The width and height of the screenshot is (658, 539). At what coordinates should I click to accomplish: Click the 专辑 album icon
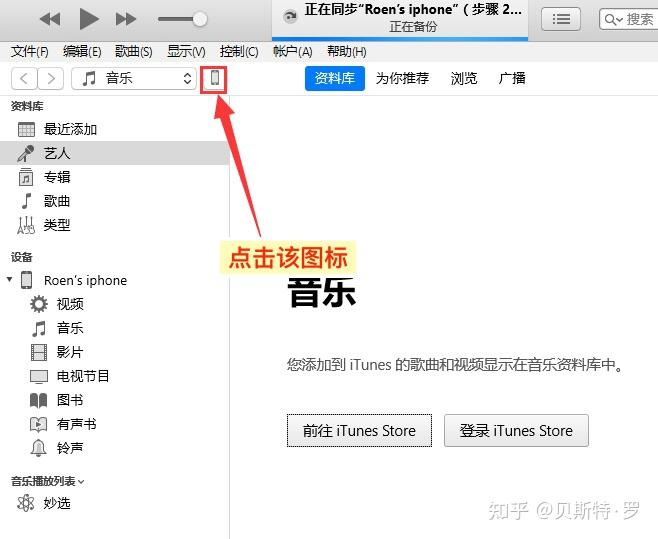click(26, 177)
